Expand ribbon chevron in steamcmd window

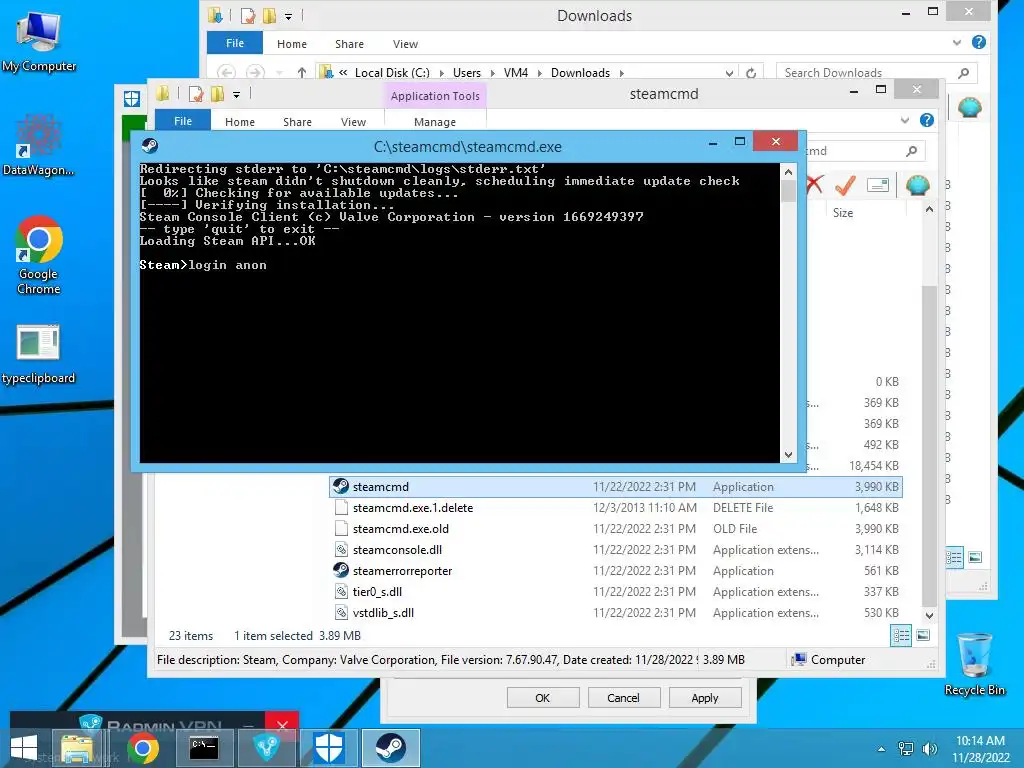point(904,120)
